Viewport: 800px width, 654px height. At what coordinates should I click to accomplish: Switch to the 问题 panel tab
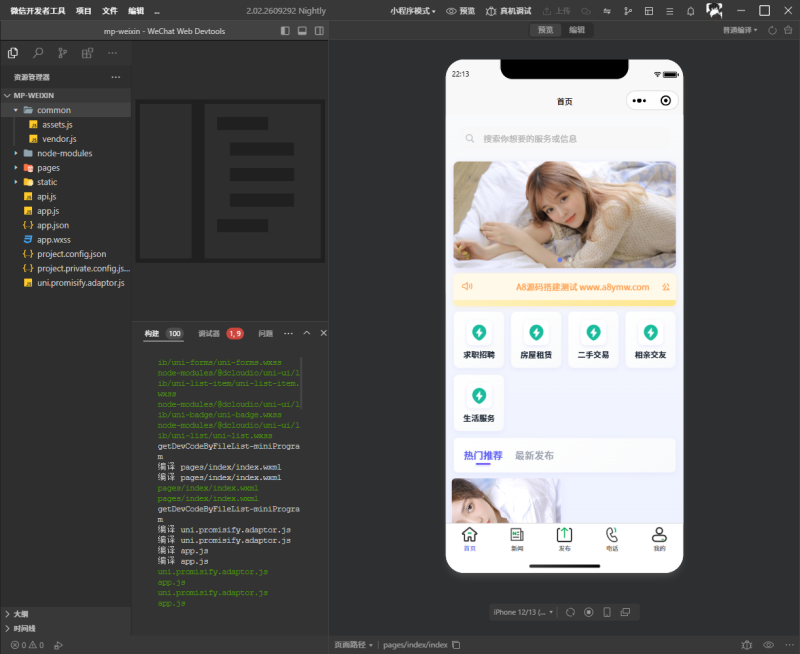pos(265,334)
